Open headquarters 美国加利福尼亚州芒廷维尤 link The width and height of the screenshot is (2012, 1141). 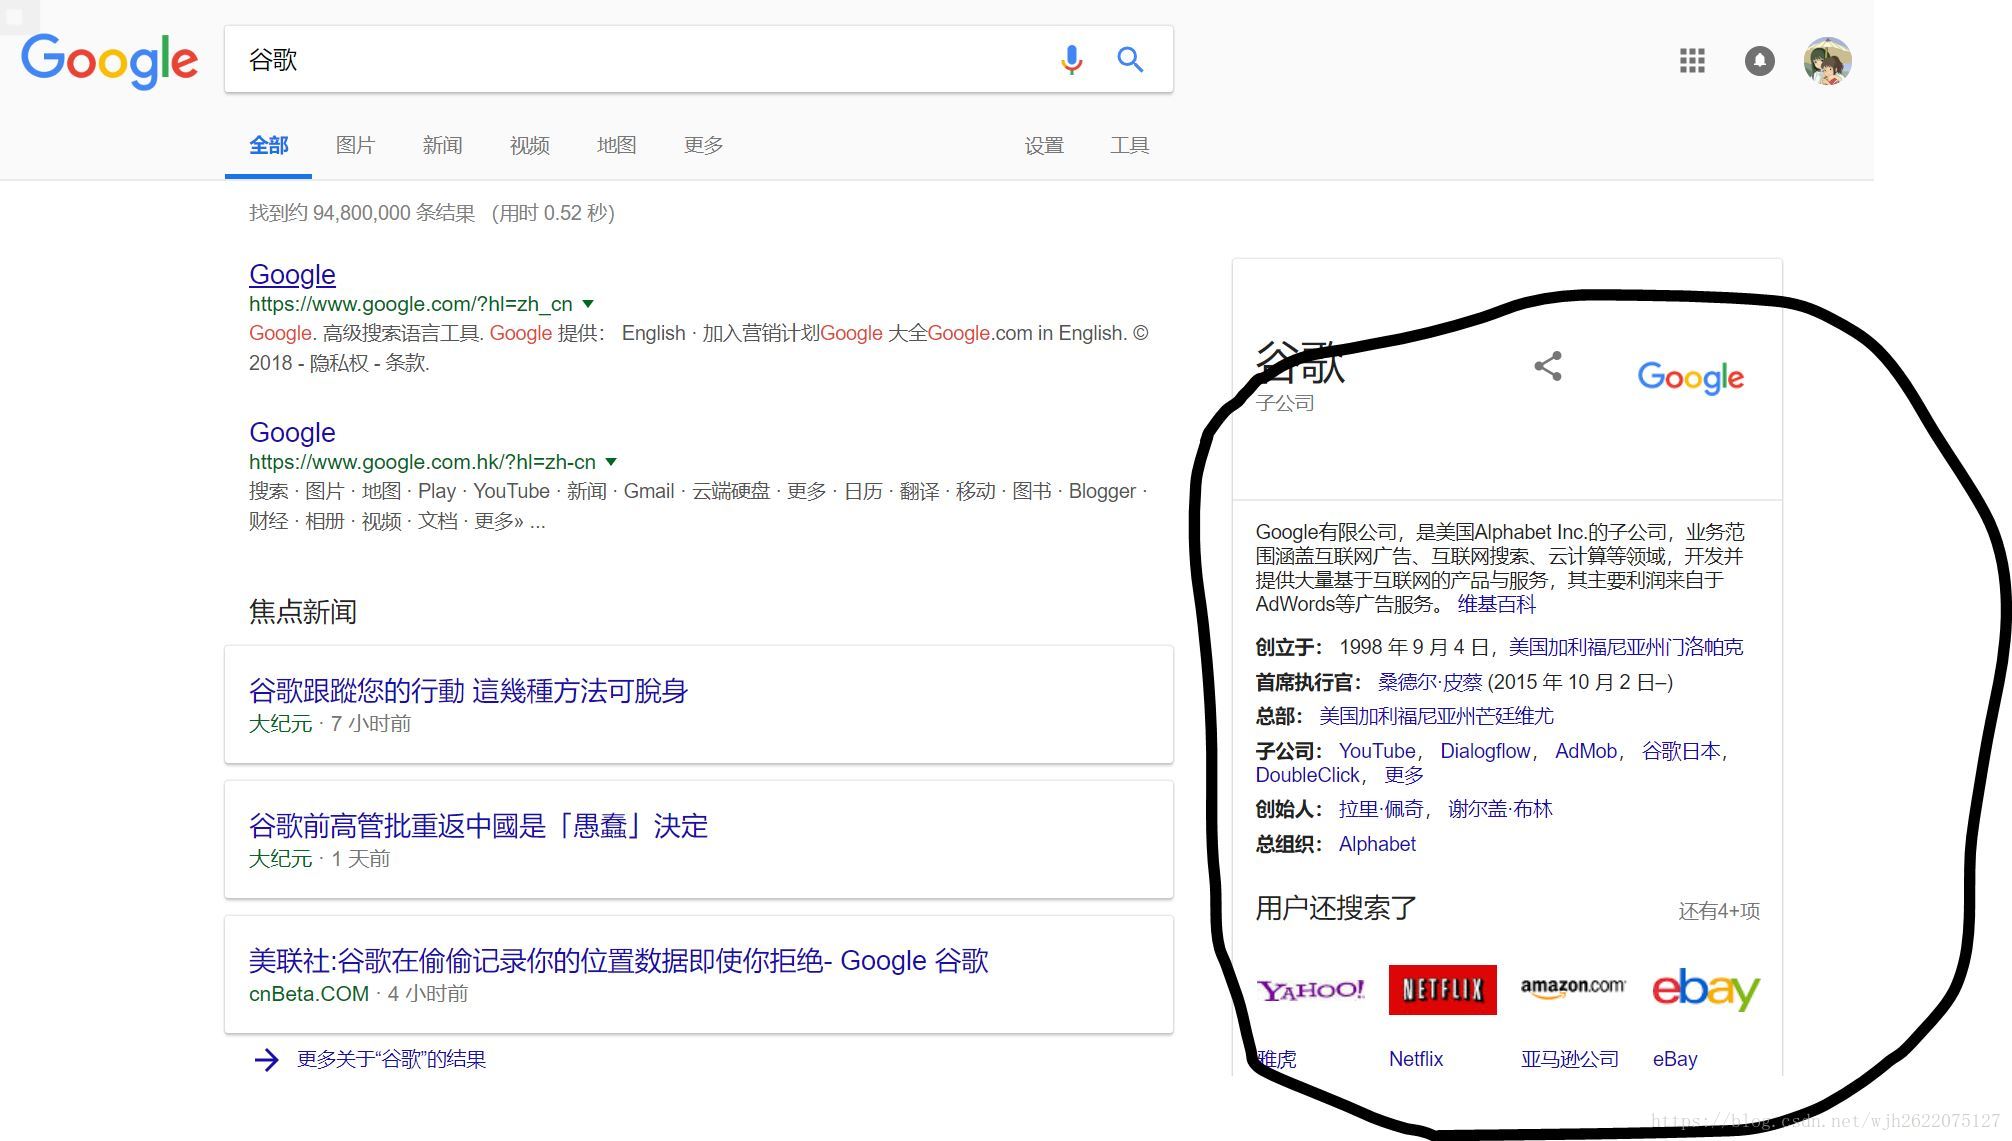(x=1436, y=716)
